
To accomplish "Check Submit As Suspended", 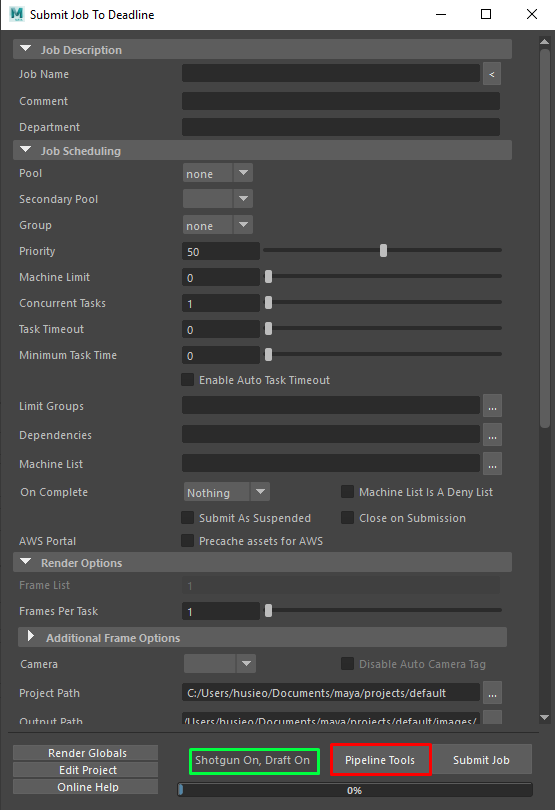I will [188, 518].
